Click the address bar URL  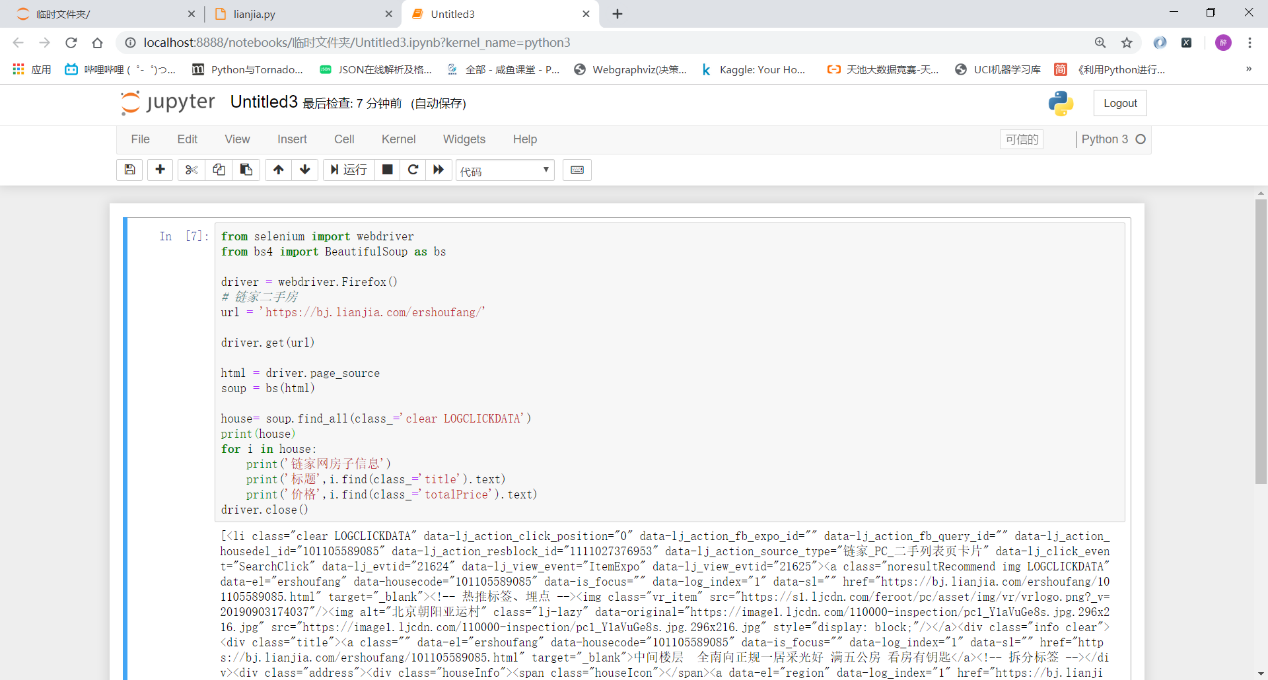click(357, 43)
